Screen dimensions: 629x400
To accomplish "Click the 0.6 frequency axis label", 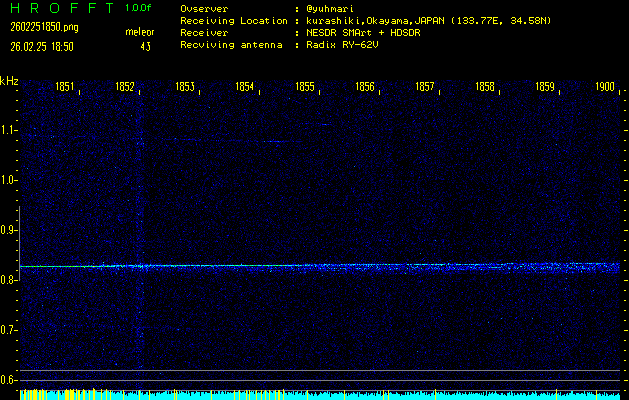I will click(x=8, y=380).
